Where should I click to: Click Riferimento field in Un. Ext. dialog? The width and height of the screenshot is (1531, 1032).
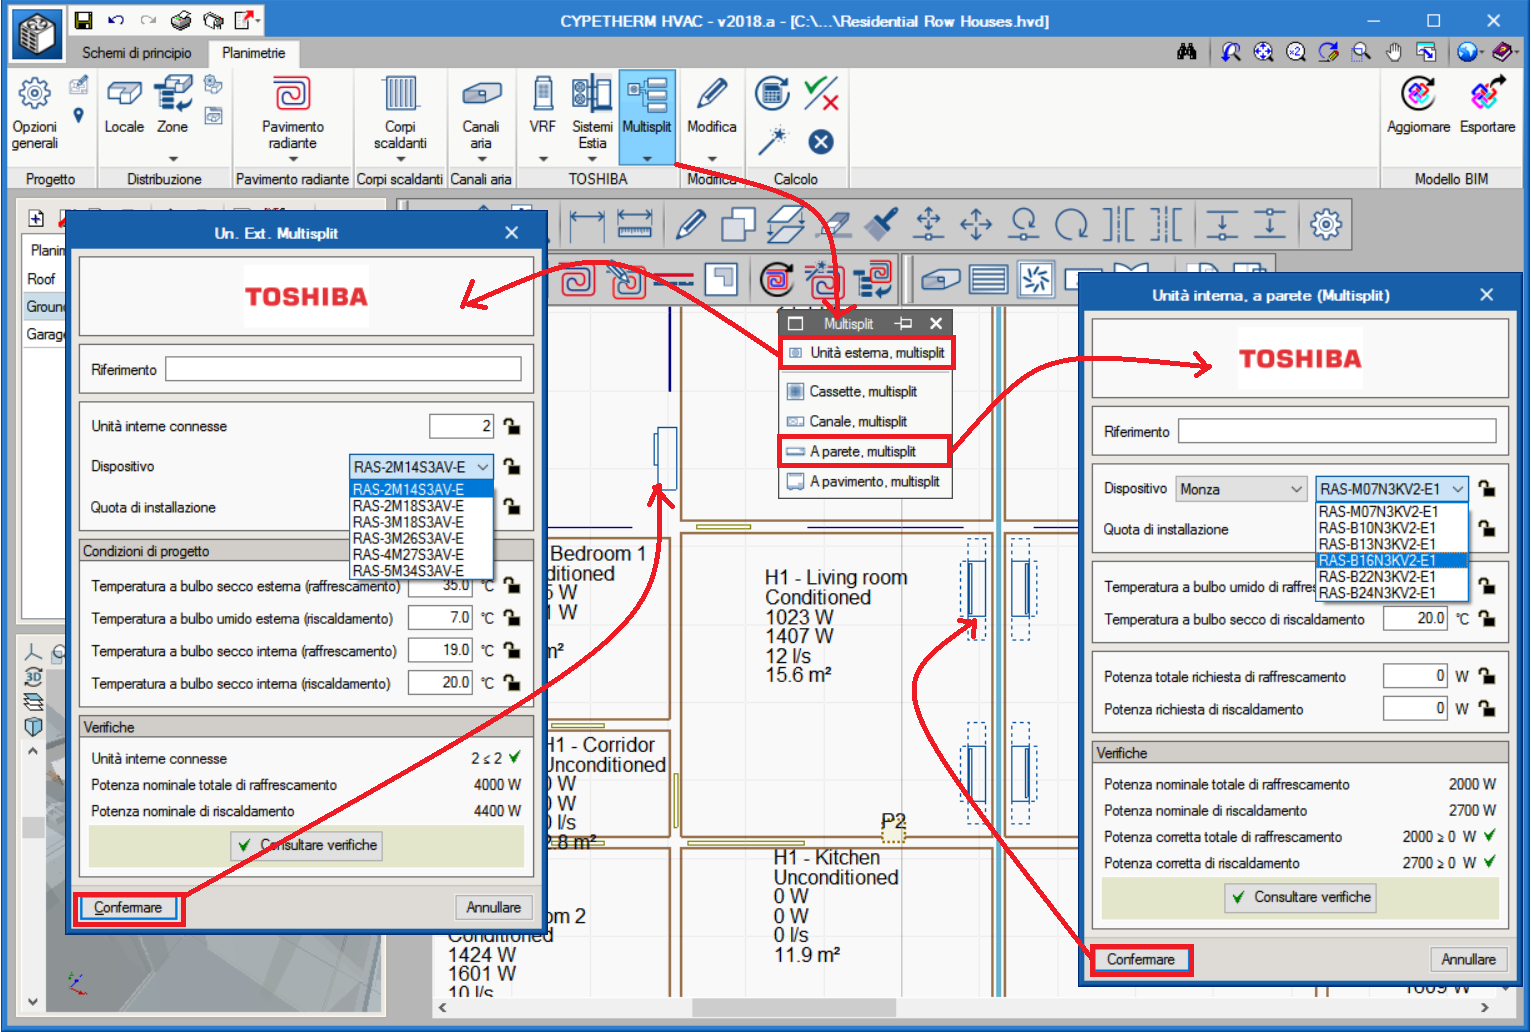(x=343, y=369)
